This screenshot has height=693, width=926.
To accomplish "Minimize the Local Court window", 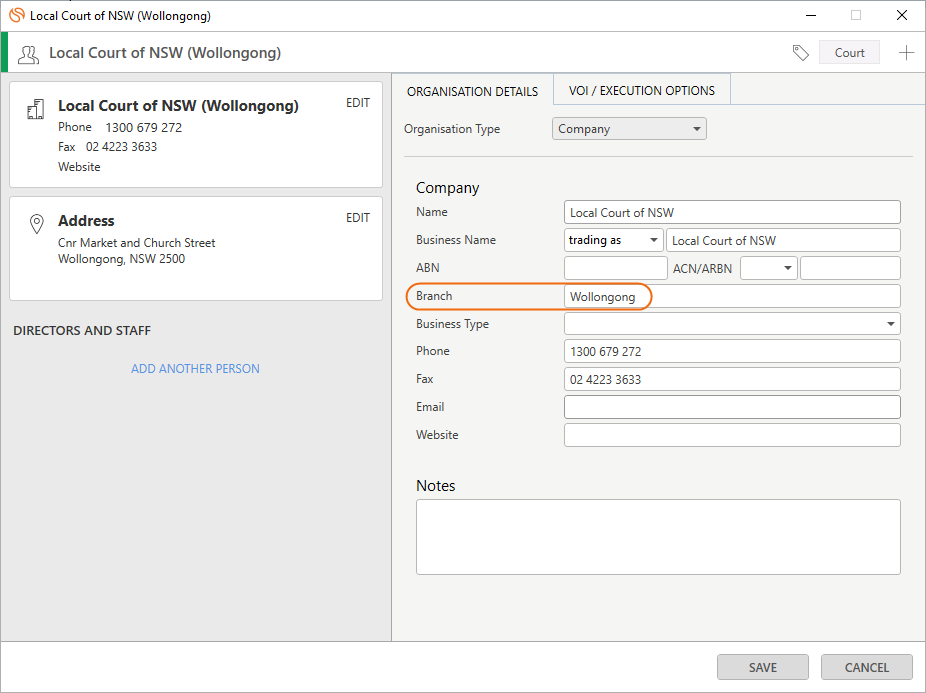I will [811, 15].
